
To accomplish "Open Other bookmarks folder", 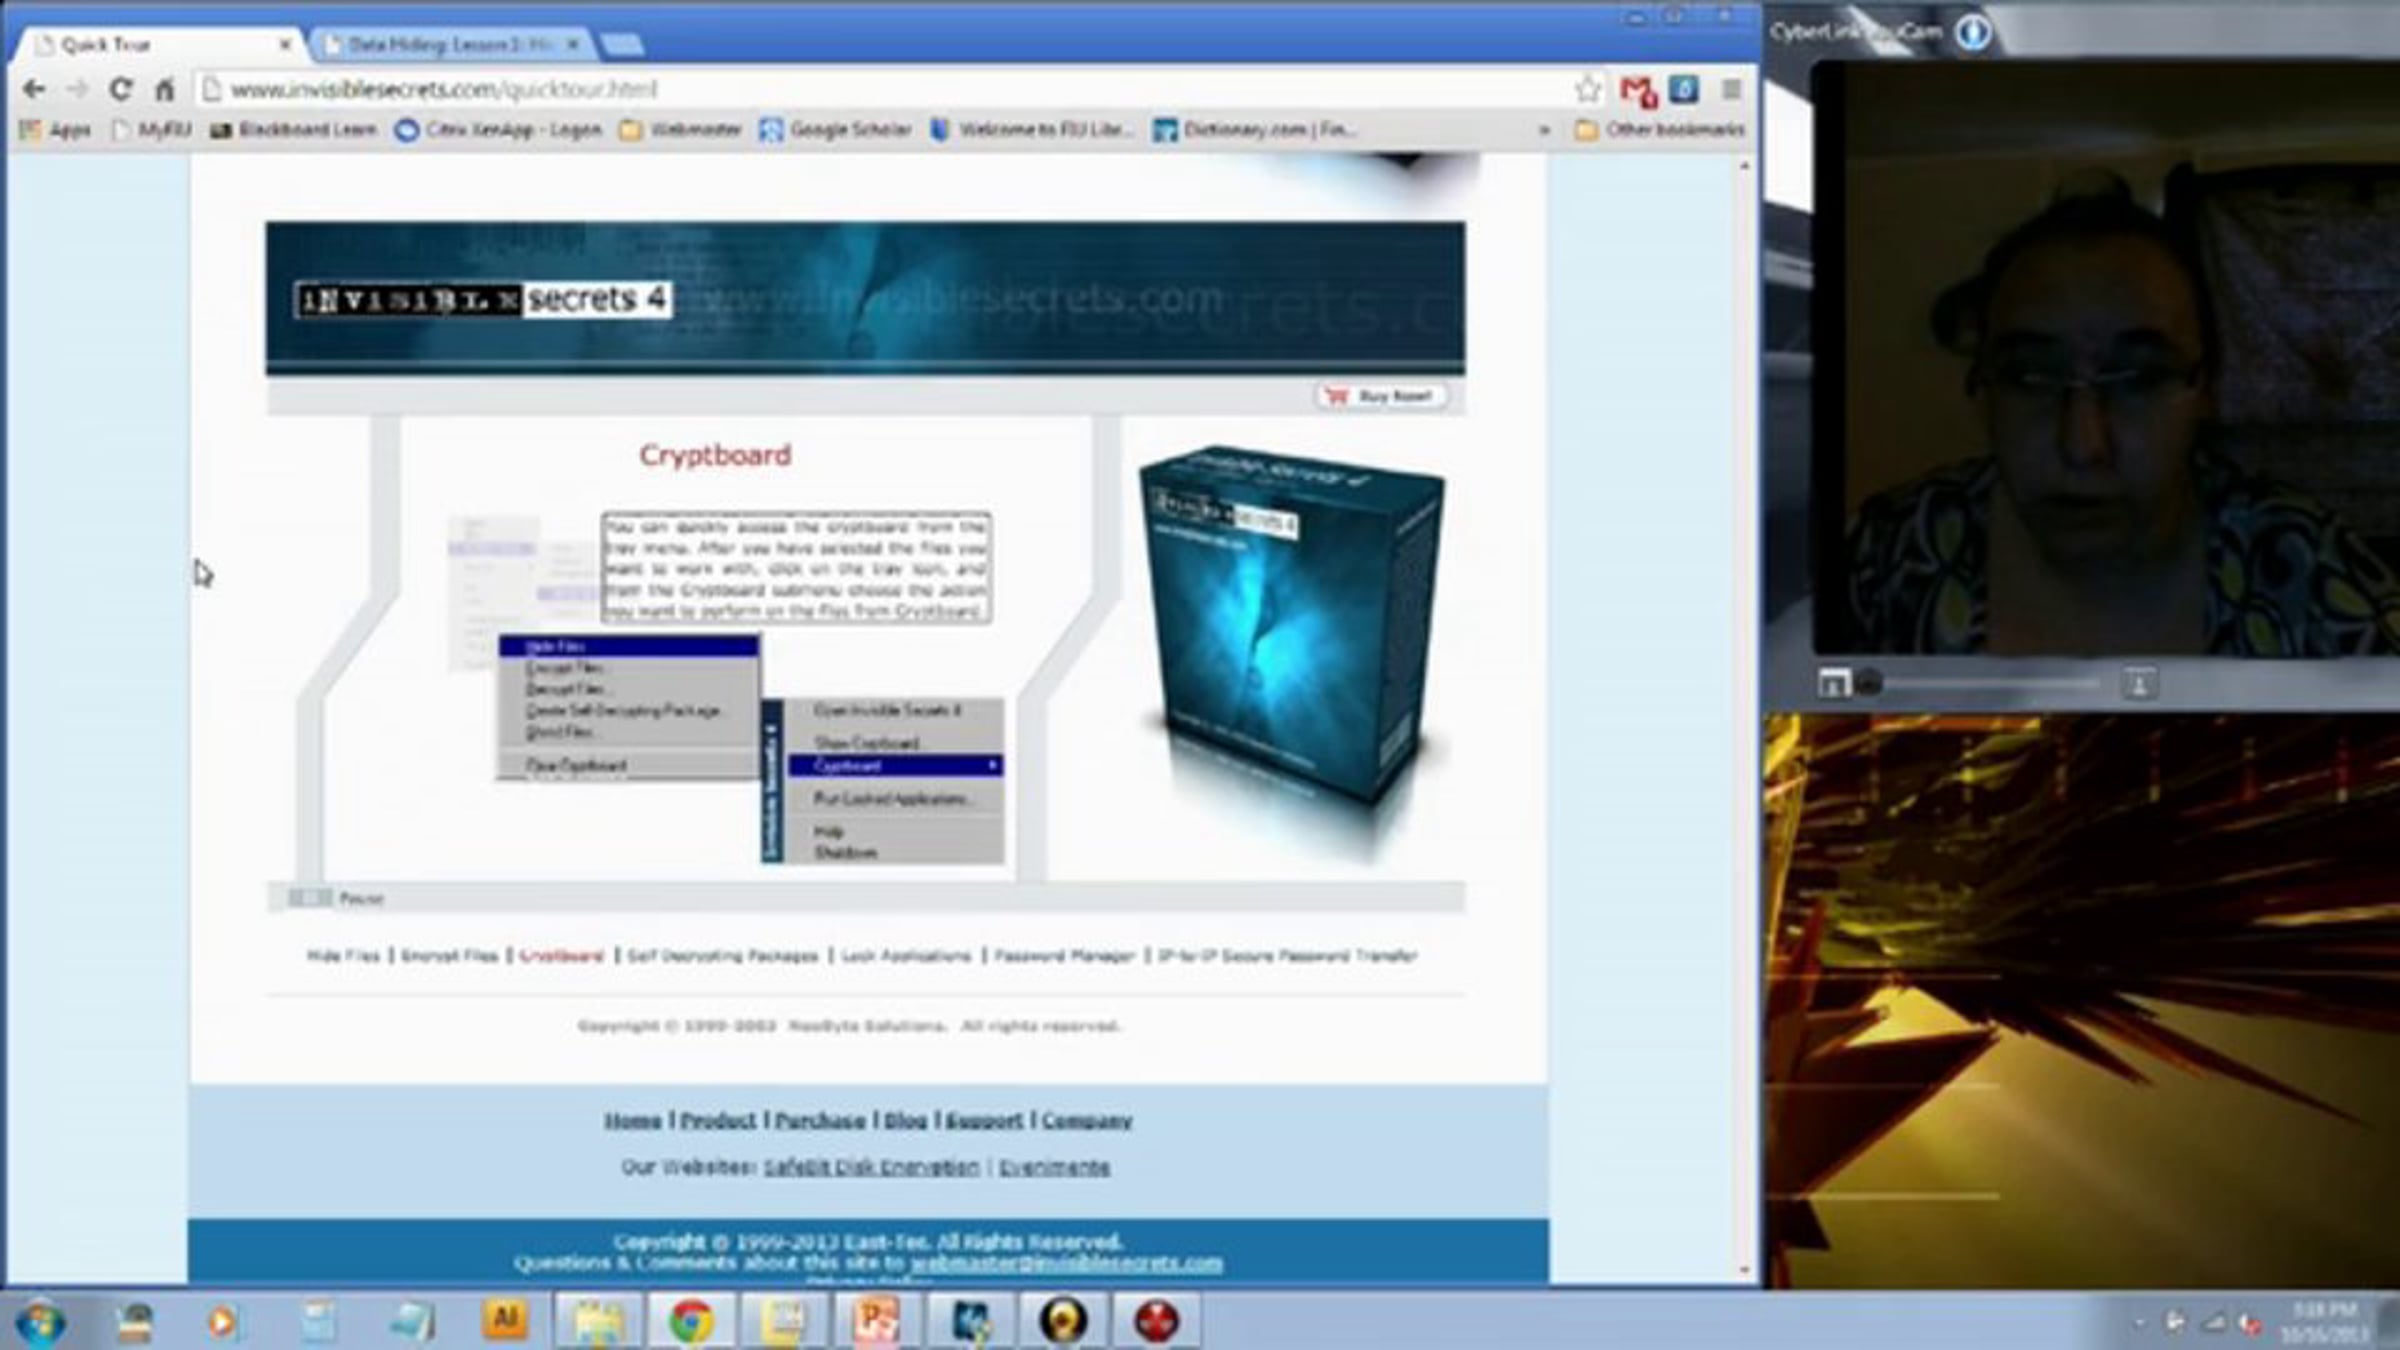I will click(x=1660, y=130).
